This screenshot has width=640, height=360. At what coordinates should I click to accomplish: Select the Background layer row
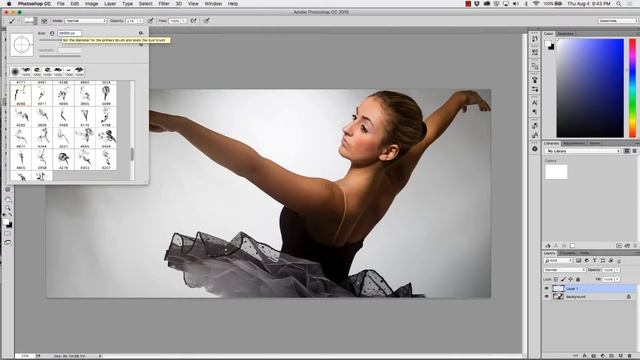(x=590, y=297)
